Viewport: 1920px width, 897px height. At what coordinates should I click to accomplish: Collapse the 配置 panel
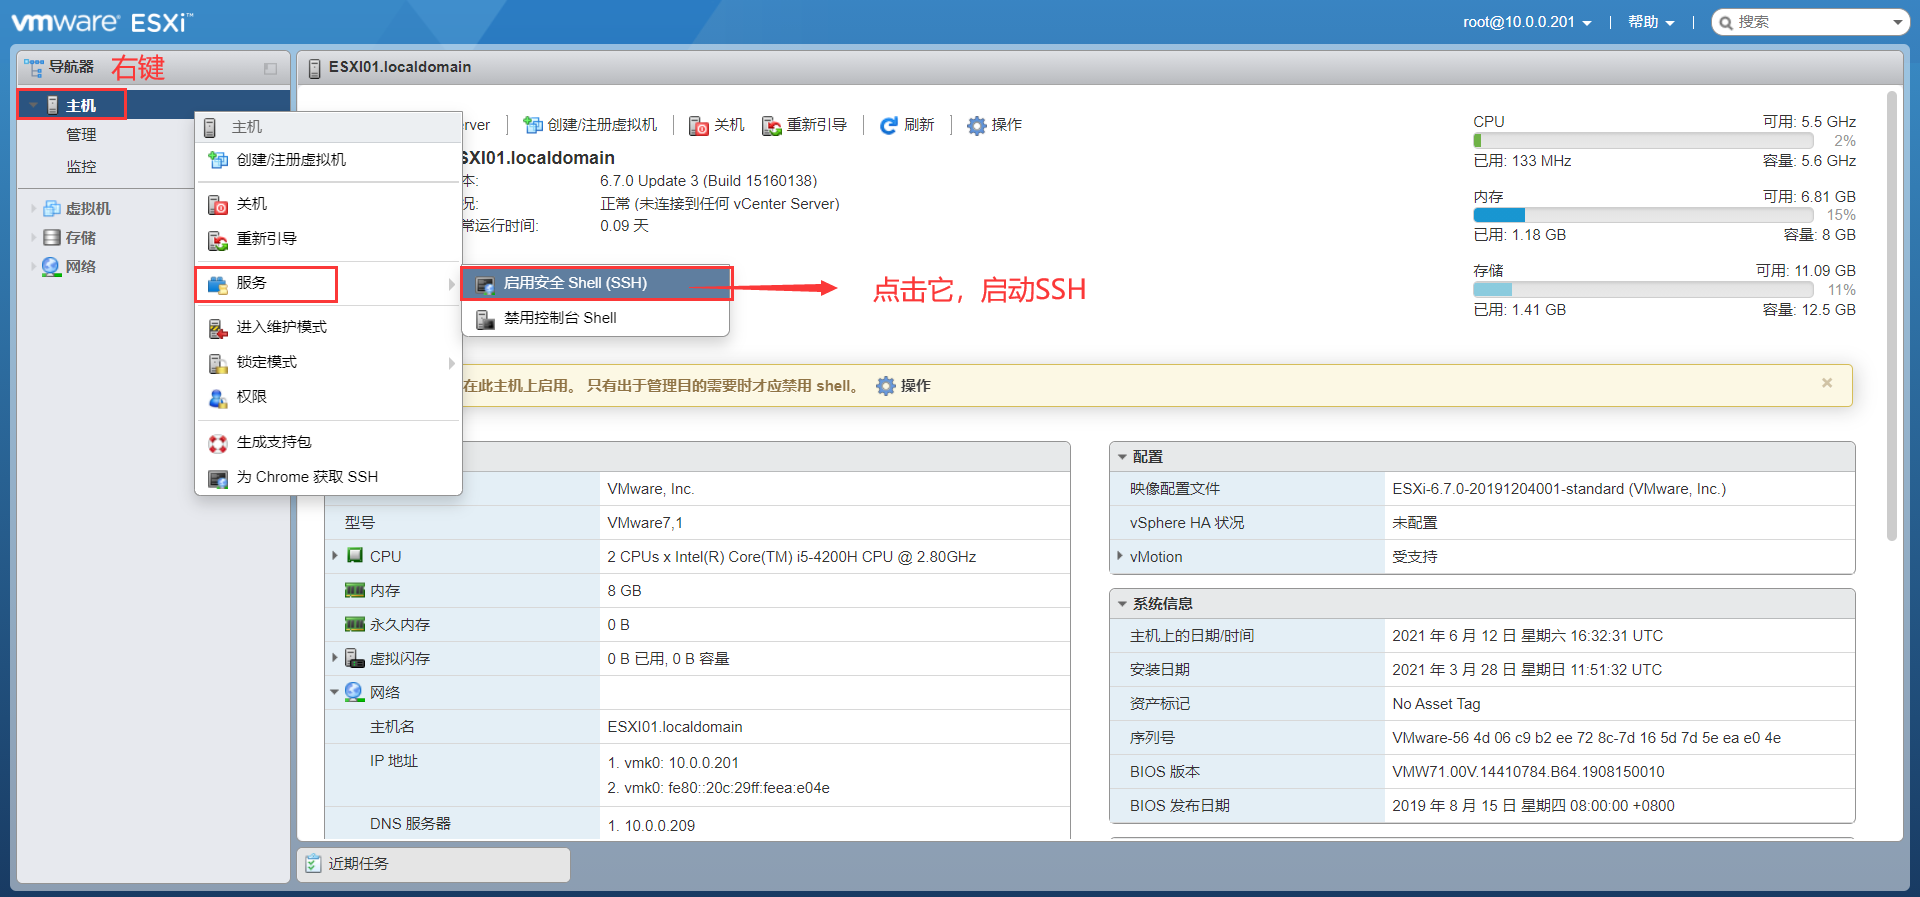pos(1122,457)
